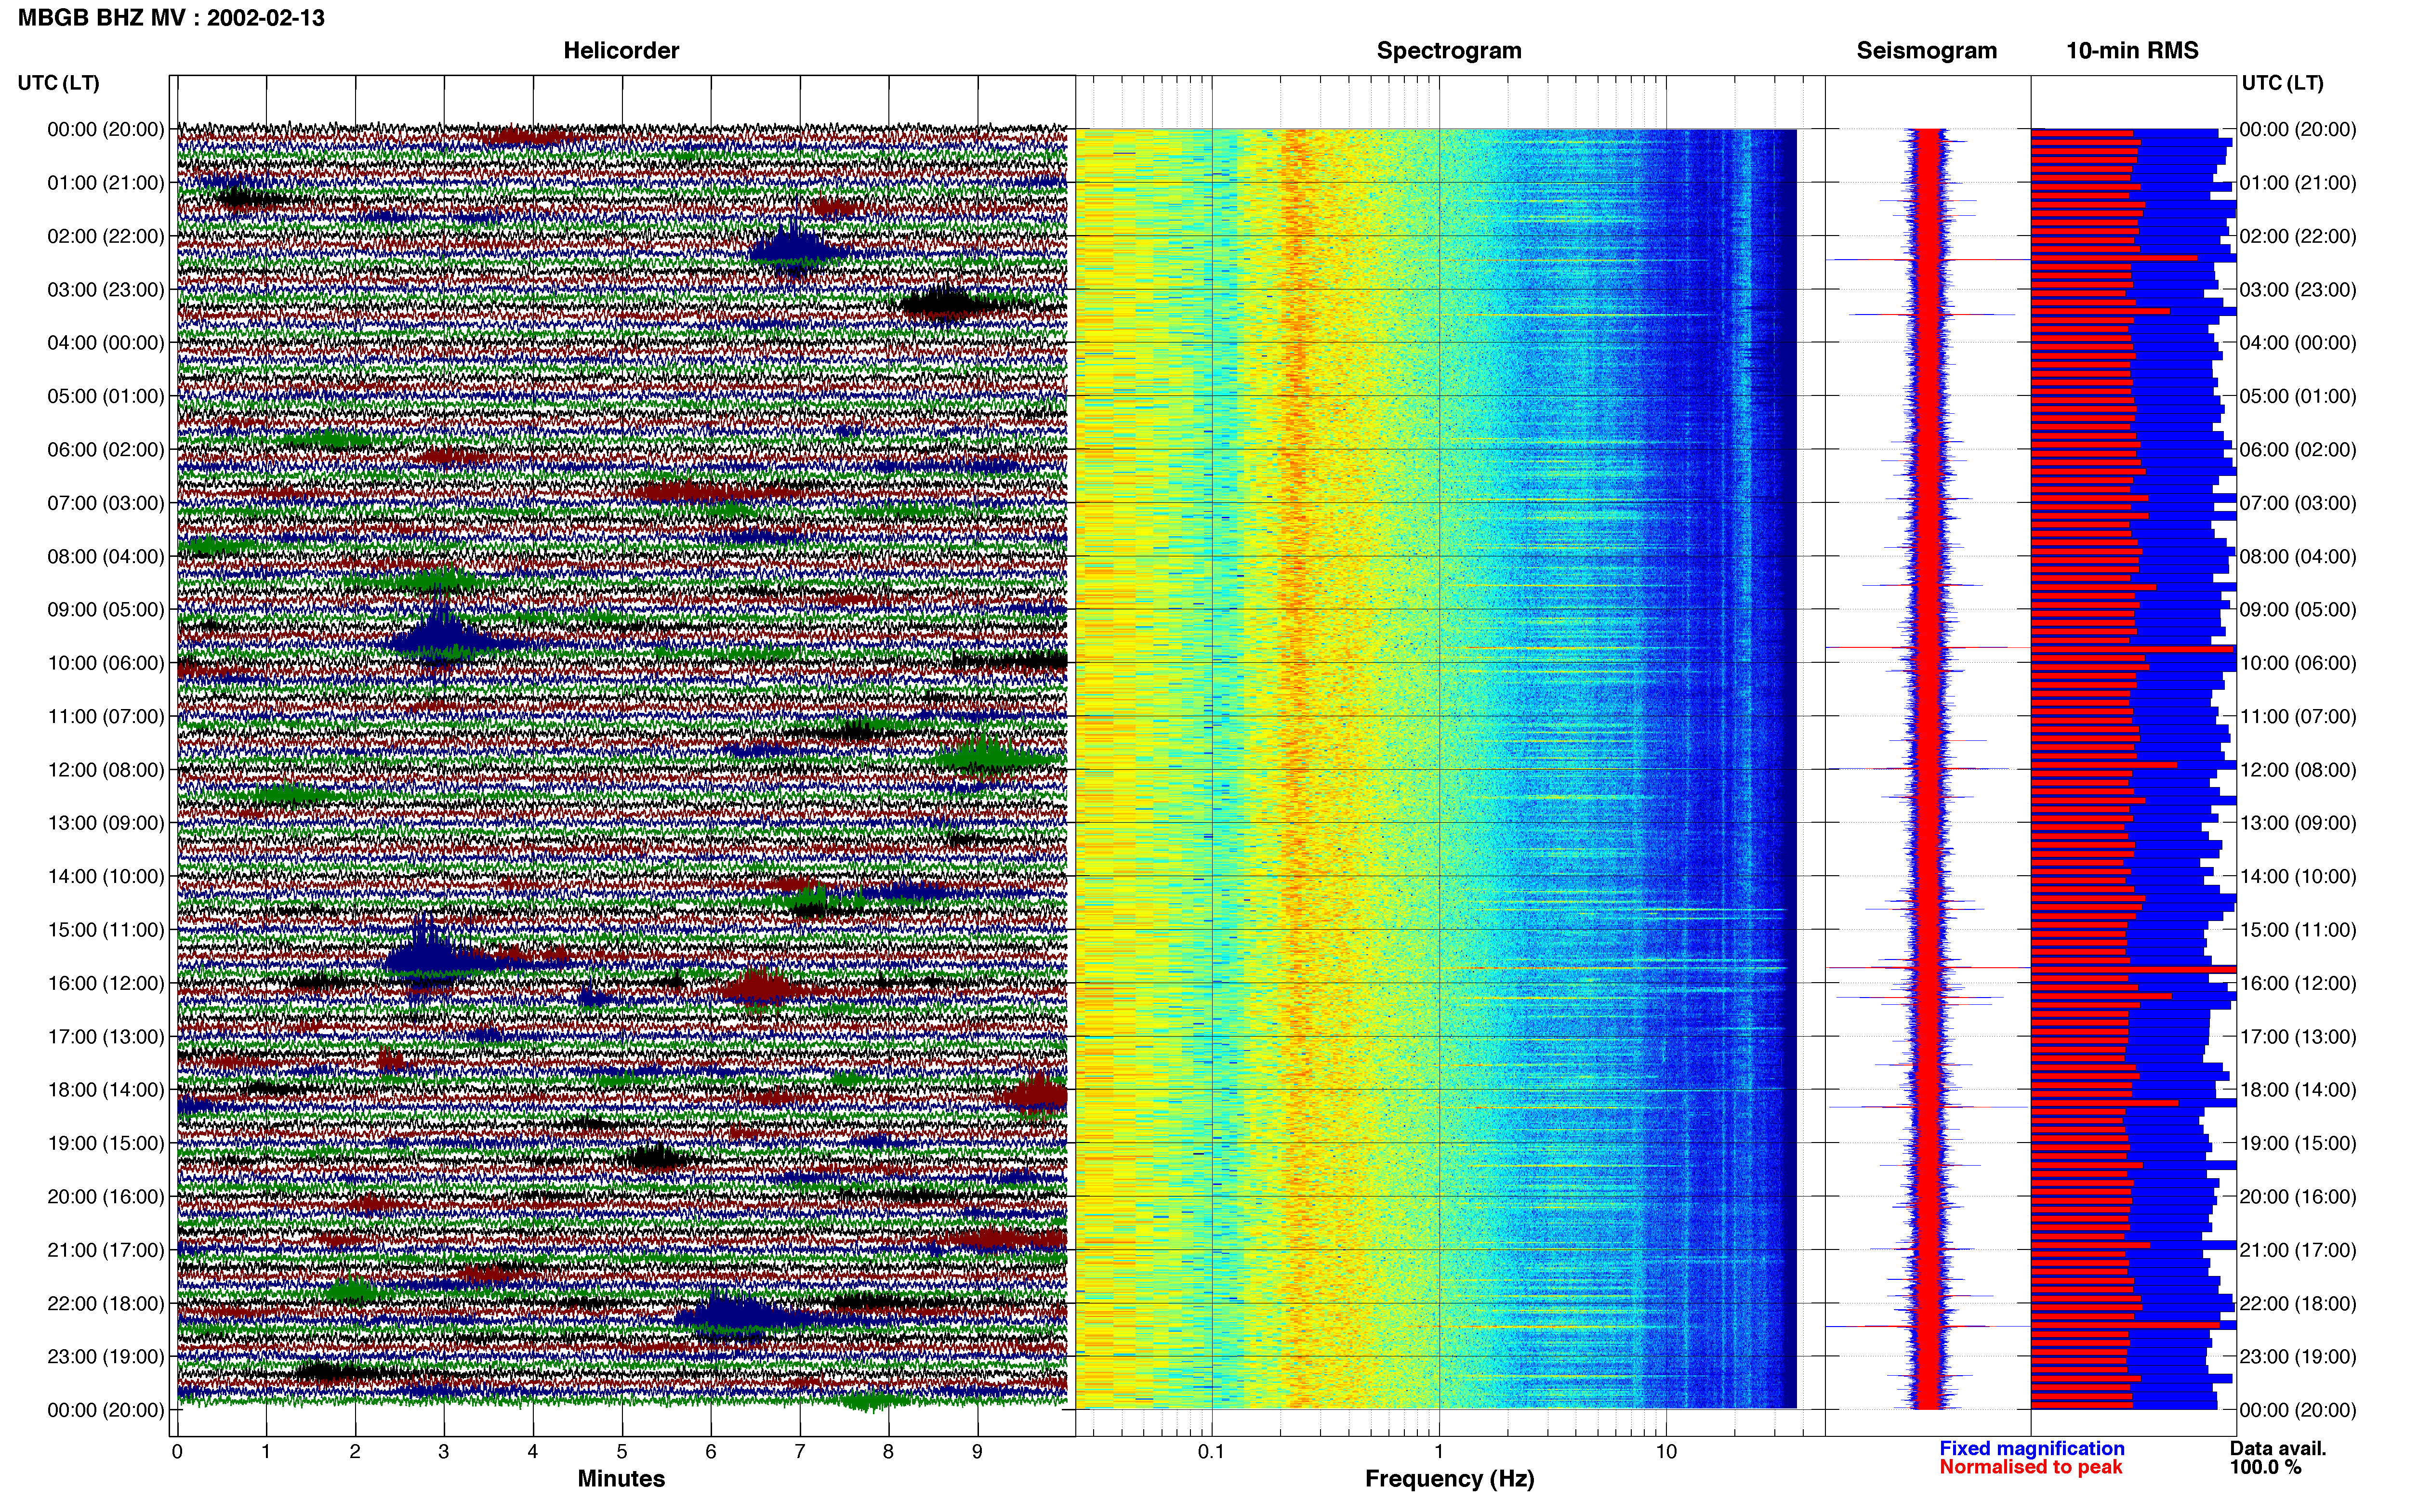This screenshot has width=2418, height=1512.
Task: Click '11:00 (07:00)' label beside the Helicorder
Action: tap(106, 717)
